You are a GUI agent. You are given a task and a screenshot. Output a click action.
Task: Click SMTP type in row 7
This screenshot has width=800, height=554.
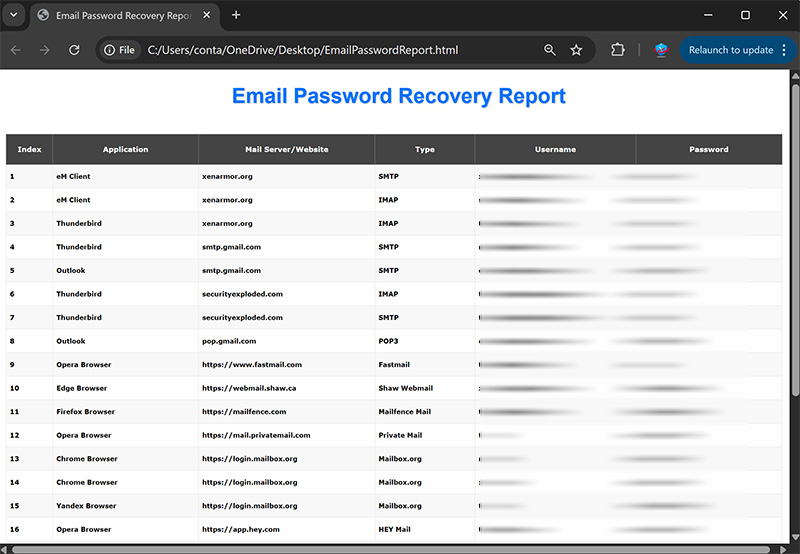coord(388,317)
